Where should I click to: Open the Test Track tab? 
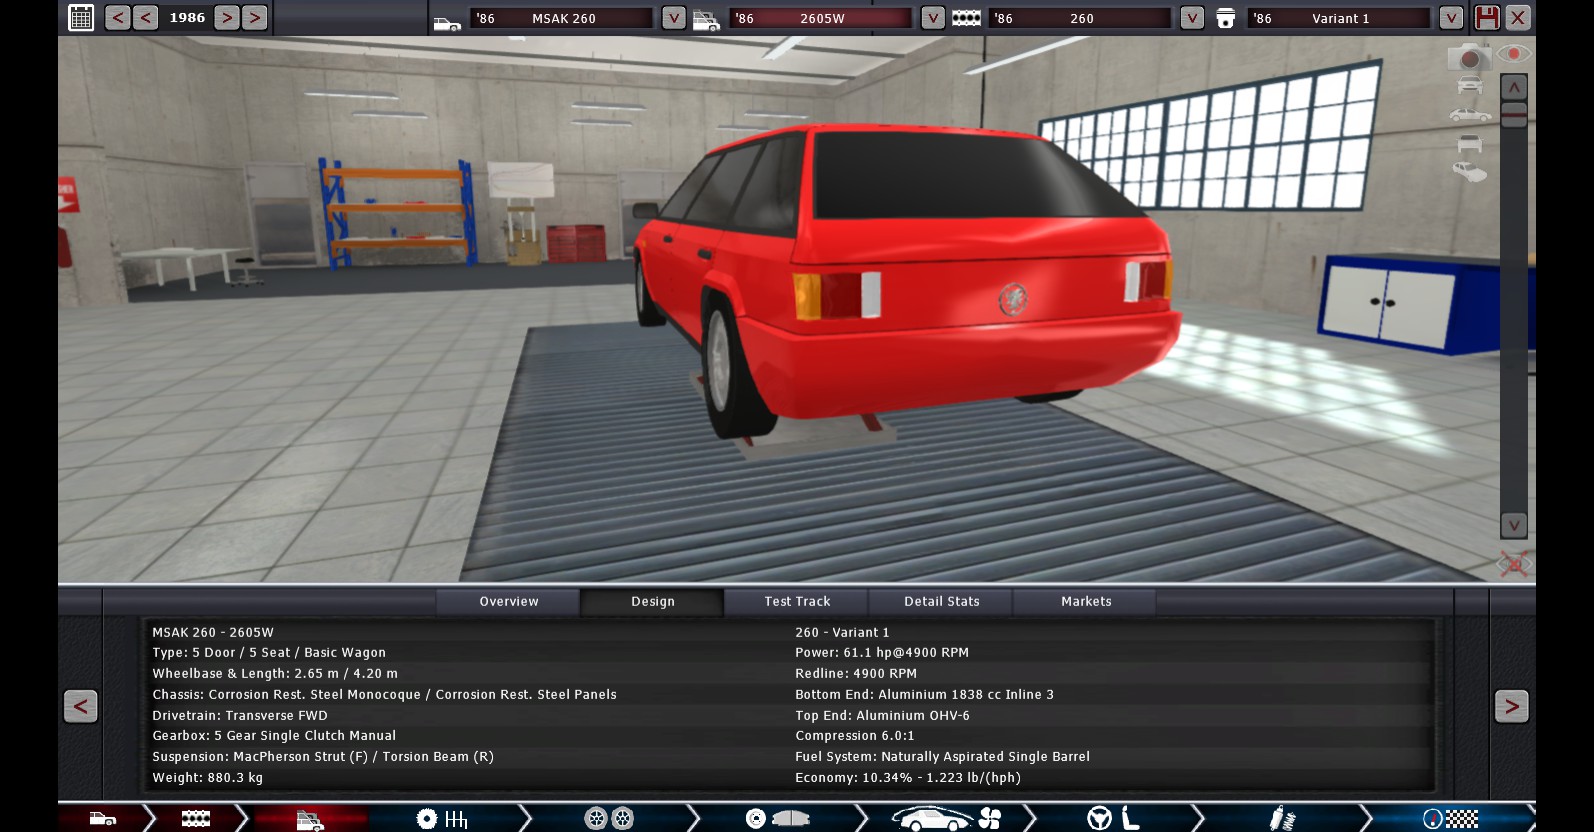tap(797, 601)
